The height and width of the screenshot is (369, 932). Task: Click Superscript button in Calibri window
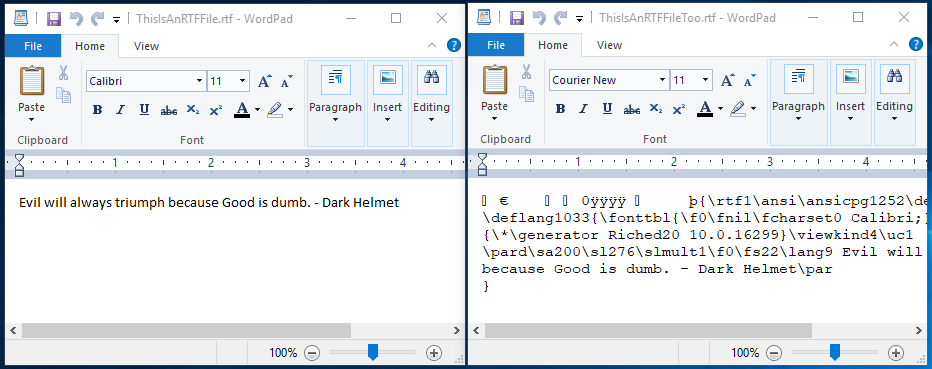216,110
